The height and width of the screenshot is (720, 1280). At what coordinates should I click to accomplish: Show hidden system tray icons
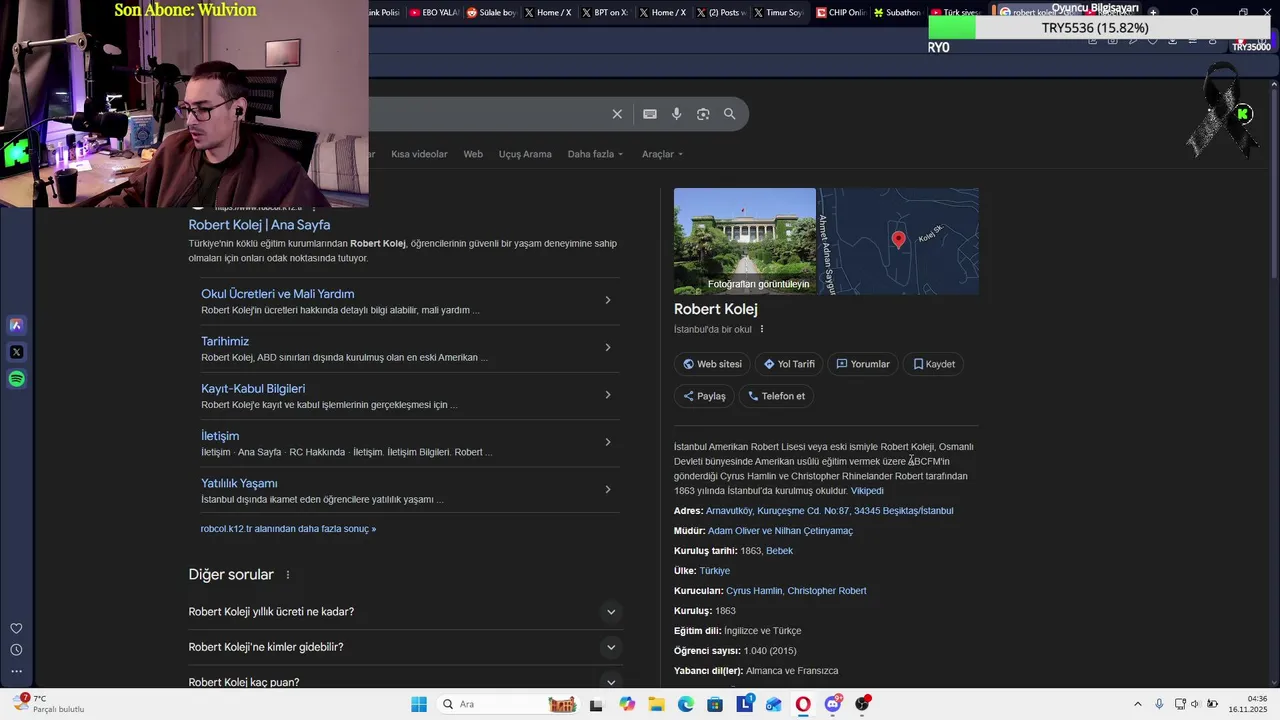[1137, 704]
